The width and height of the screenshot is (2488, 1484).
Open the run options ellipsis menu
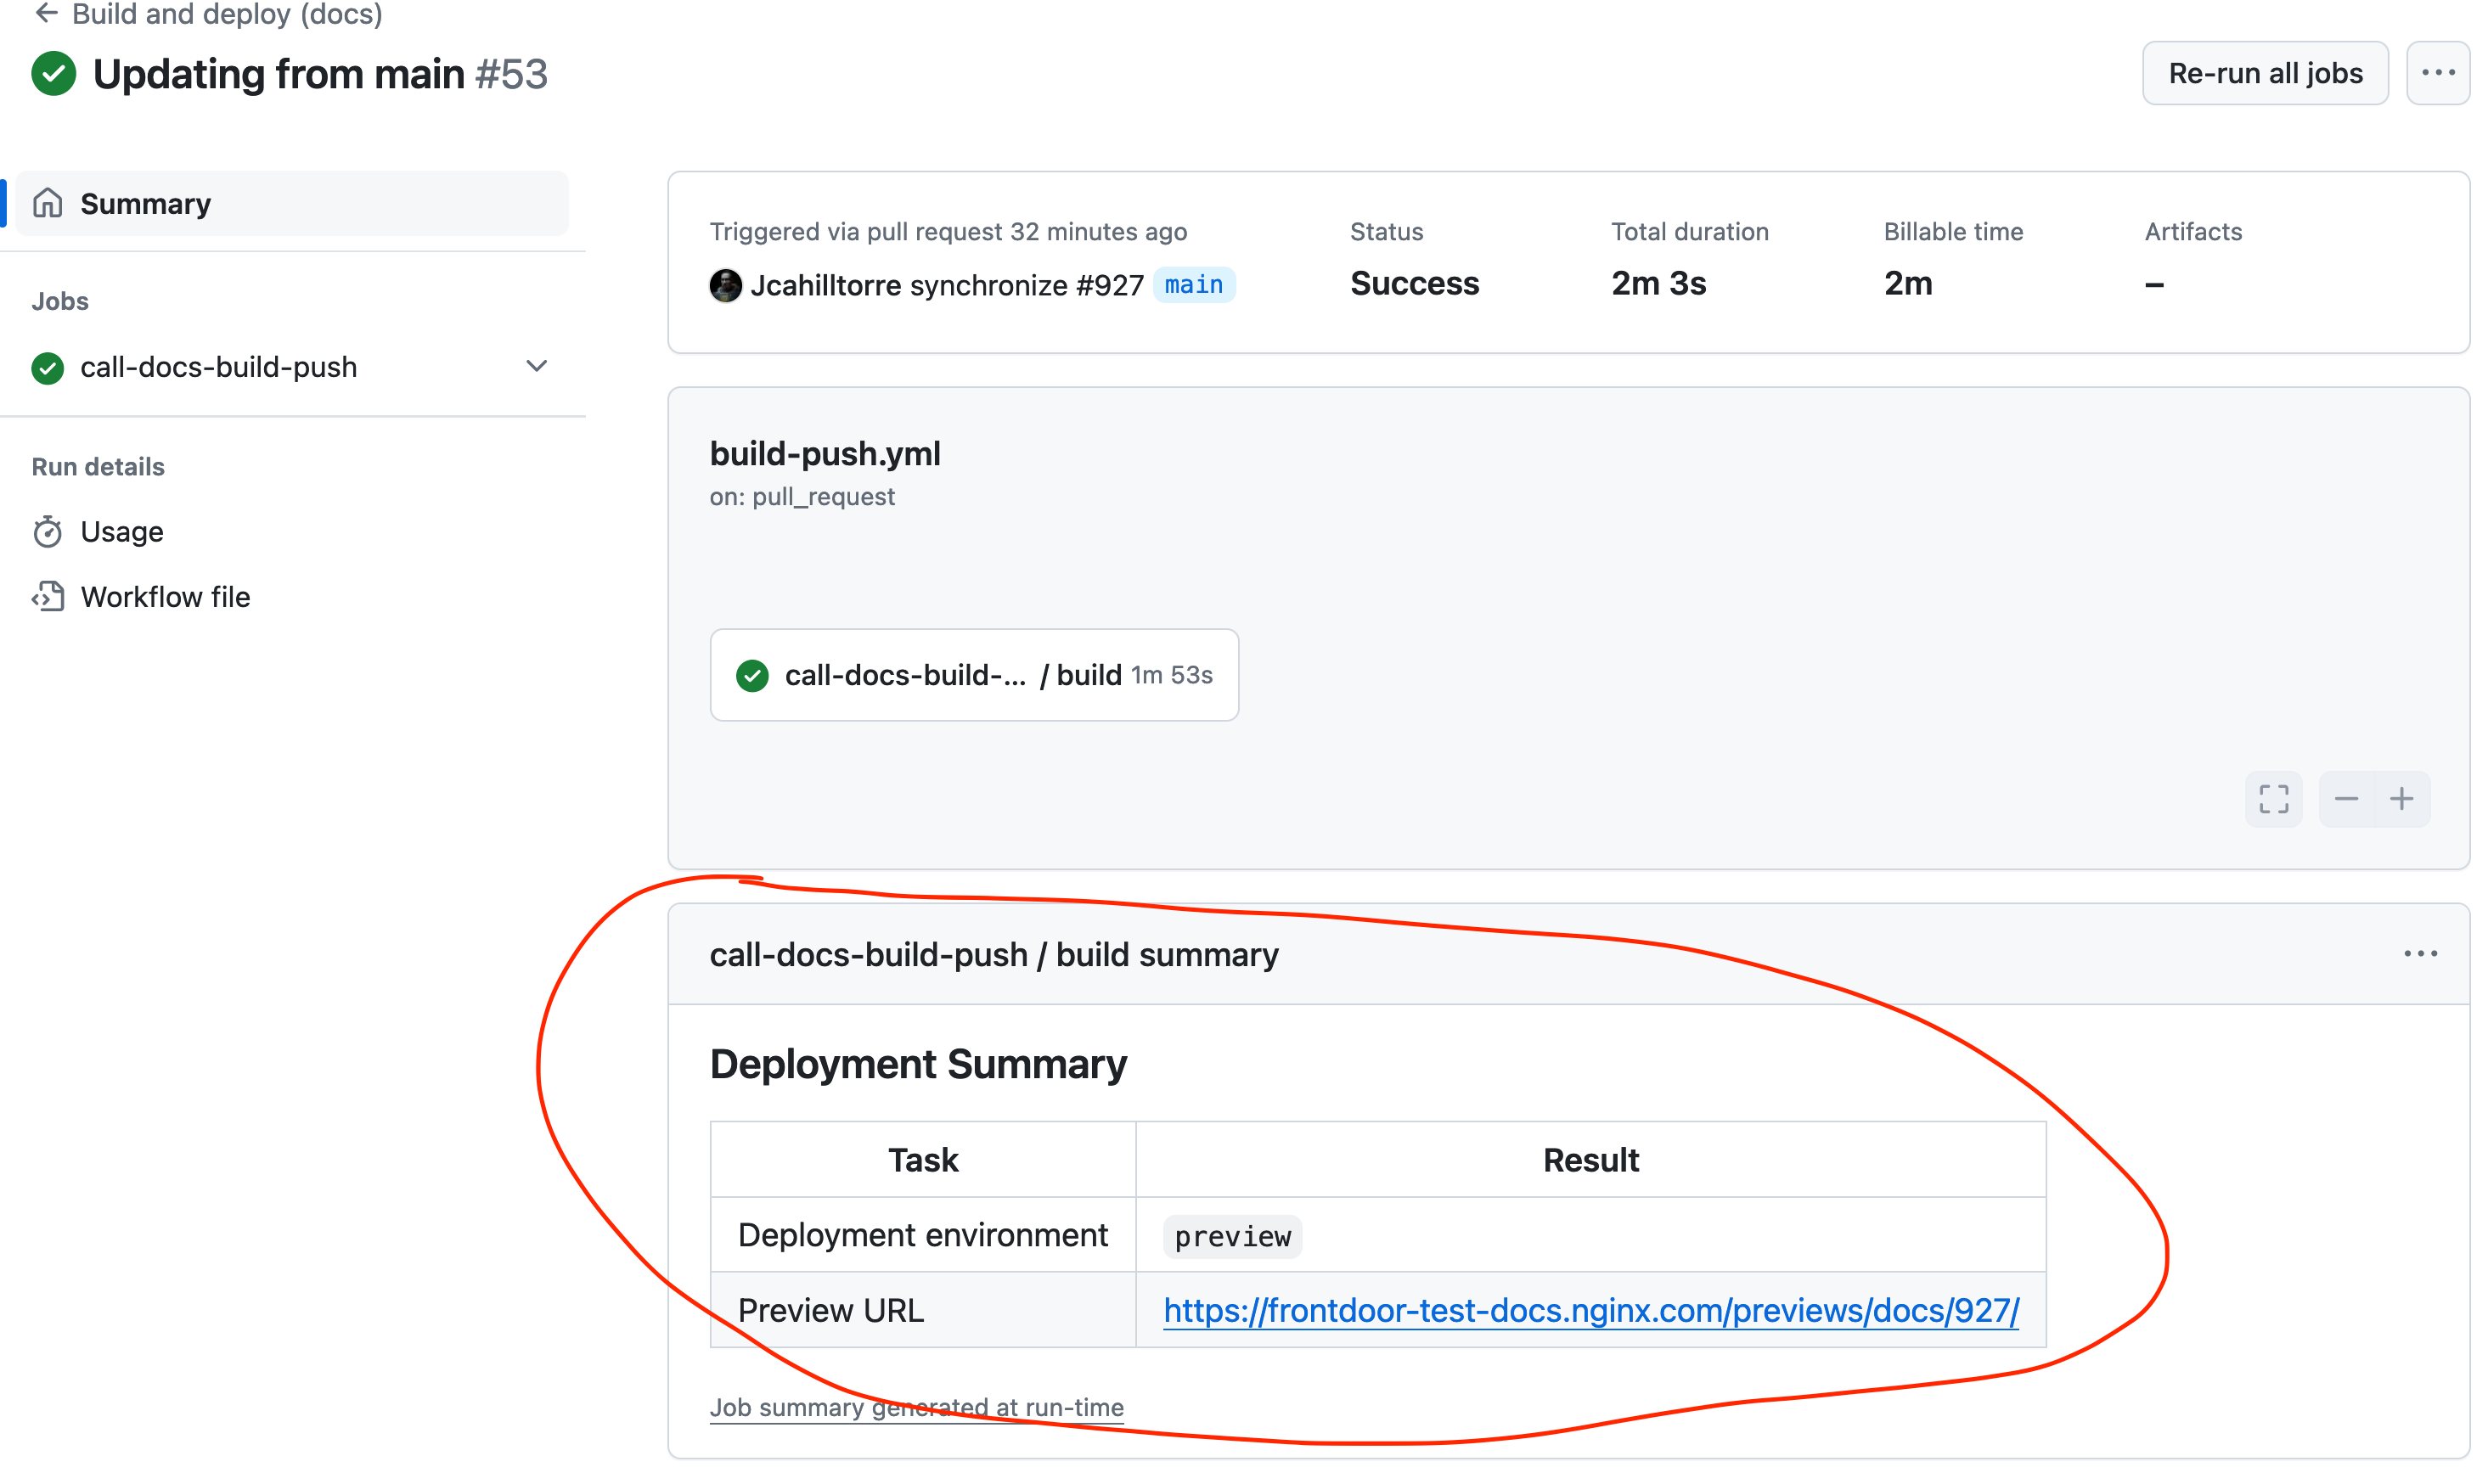click(x=2438, y=73)
